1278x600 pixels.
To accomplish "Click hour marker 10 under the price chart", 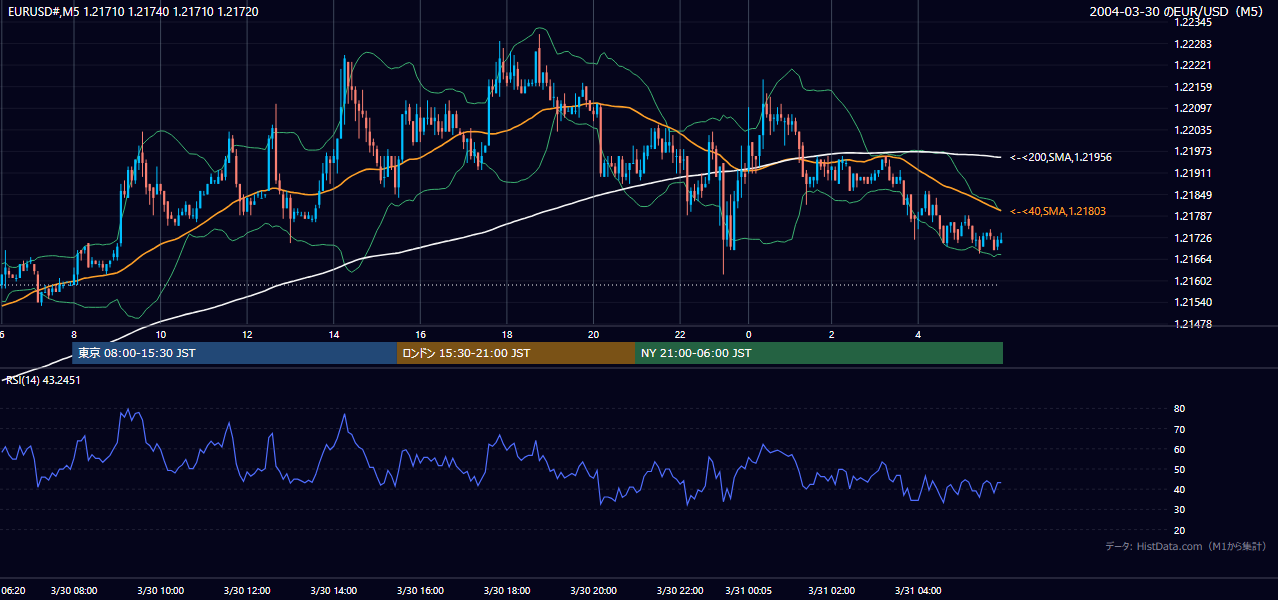I will 161,335.
